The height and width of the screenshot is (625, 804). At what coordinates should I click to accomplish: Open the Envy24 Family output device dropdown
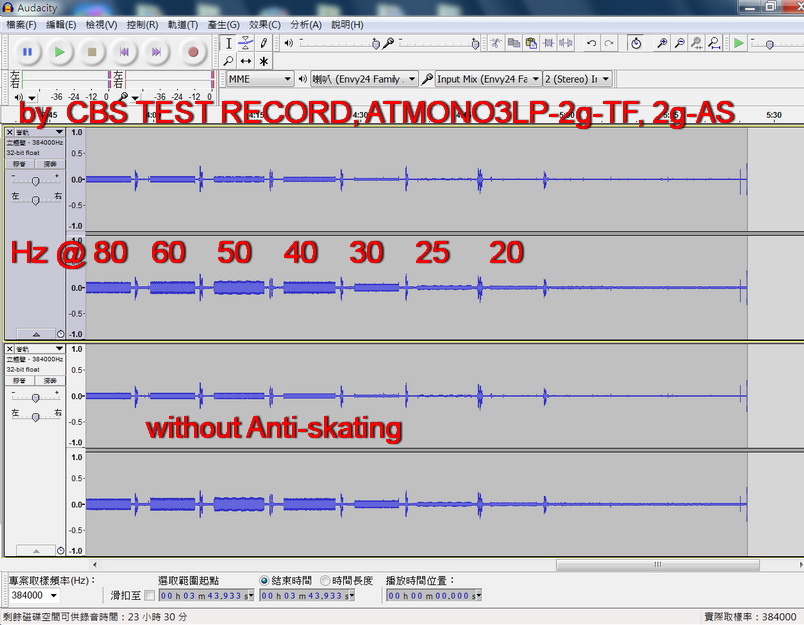pos(364,79)
